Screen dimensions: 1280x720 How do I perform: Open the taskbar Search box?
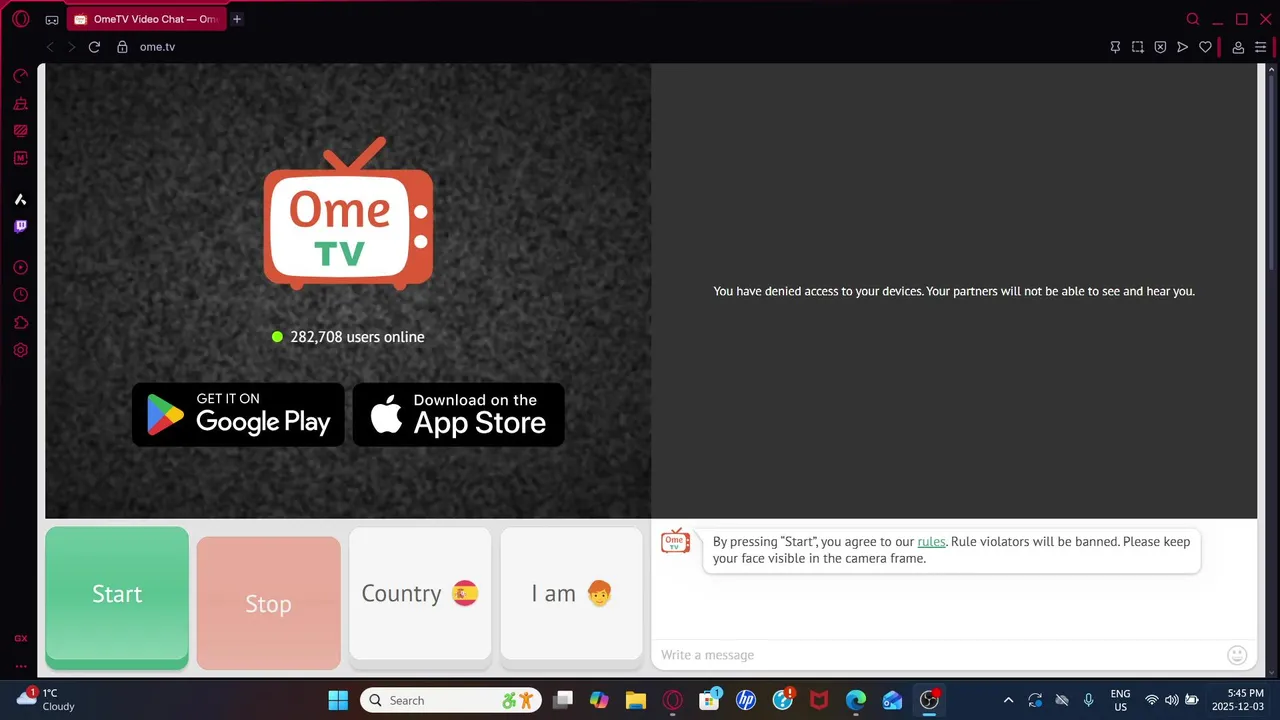tap(451, 700)
